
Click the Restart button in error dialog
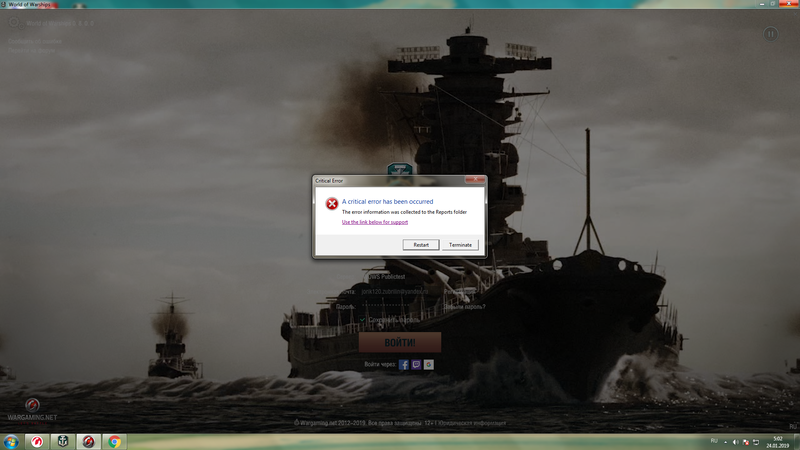(x=421, y=245)
